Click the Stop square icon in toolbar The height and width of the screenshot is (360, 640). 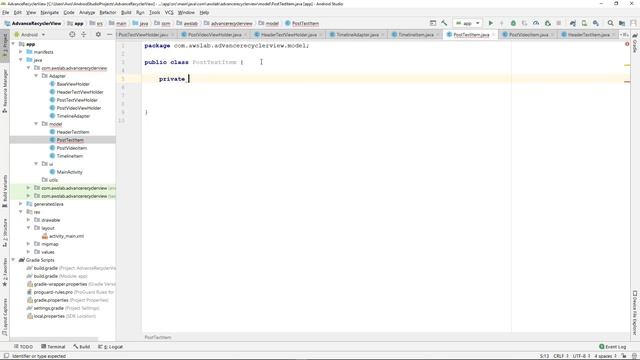(x=559, y=23)
